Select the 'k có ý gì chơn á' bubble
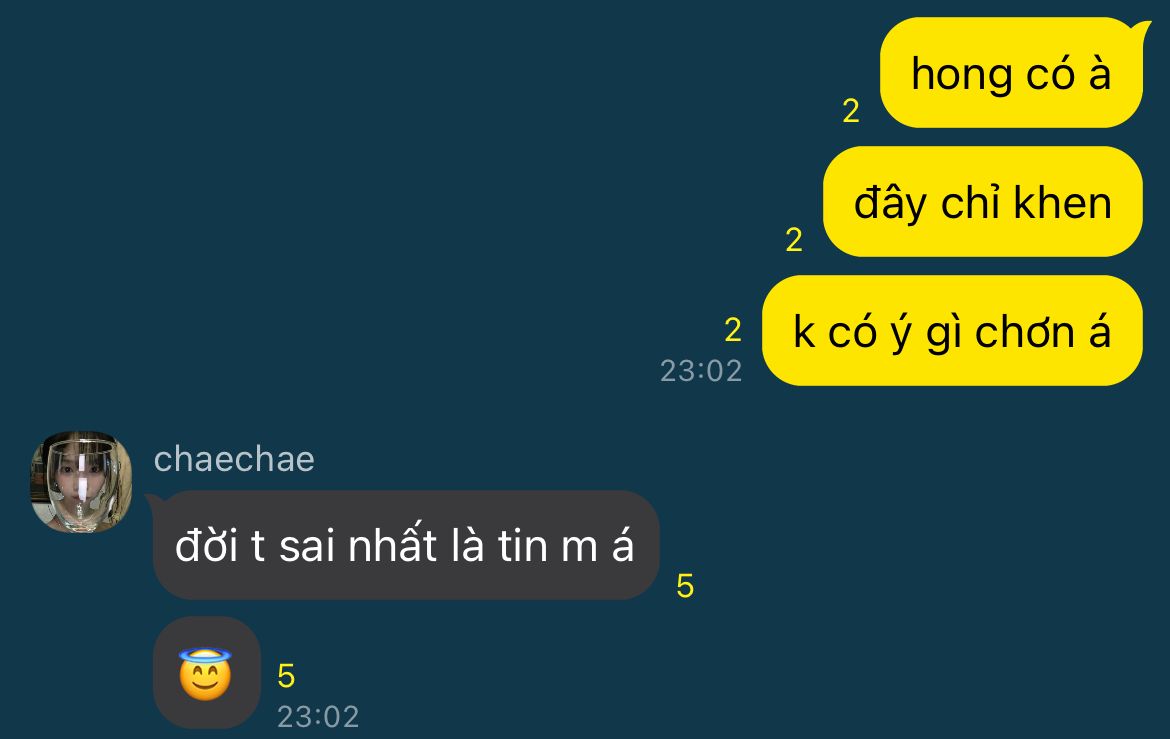The width and height of the screenshot is (1170, 739). point(952,331)
